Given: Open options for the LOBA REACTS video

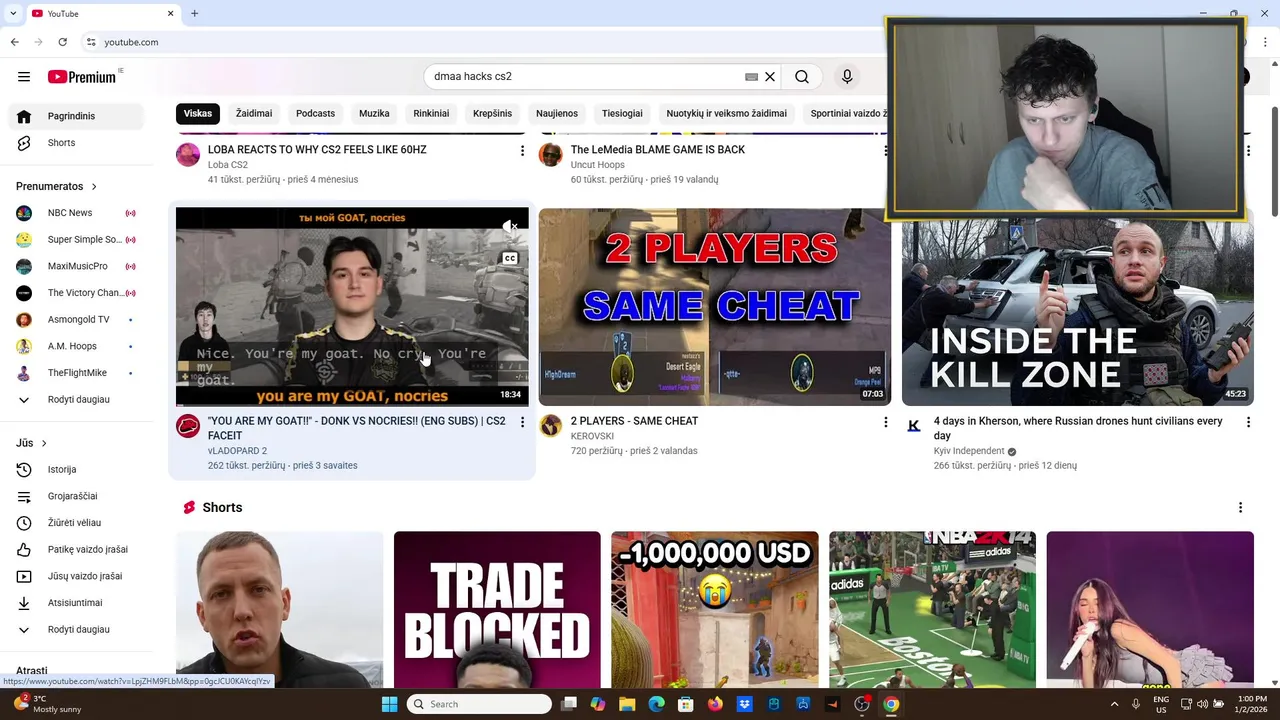Looking at the screenshot, I should pos(522,151).
